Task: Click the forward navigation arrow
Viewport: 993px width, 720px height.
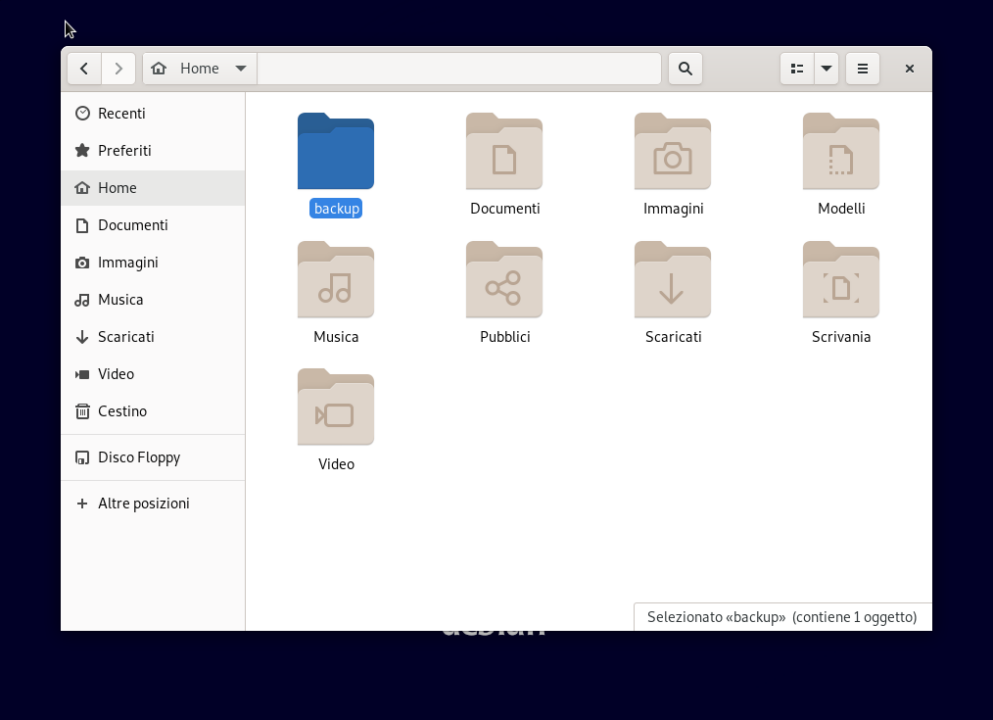Action: pyautogui.click(x=119, y=69)
